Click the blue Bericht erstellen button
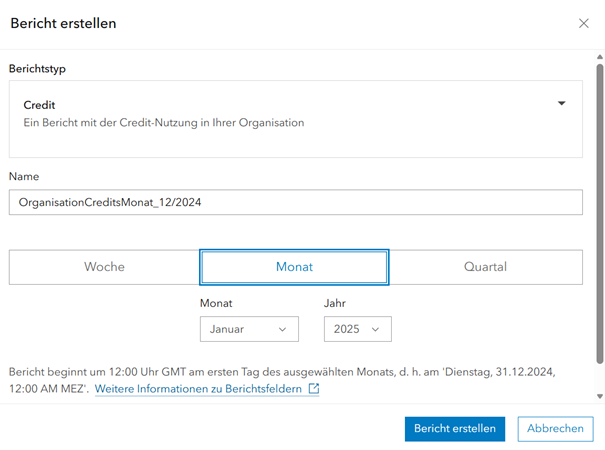The image size is (605, 450). pos(455,429)
